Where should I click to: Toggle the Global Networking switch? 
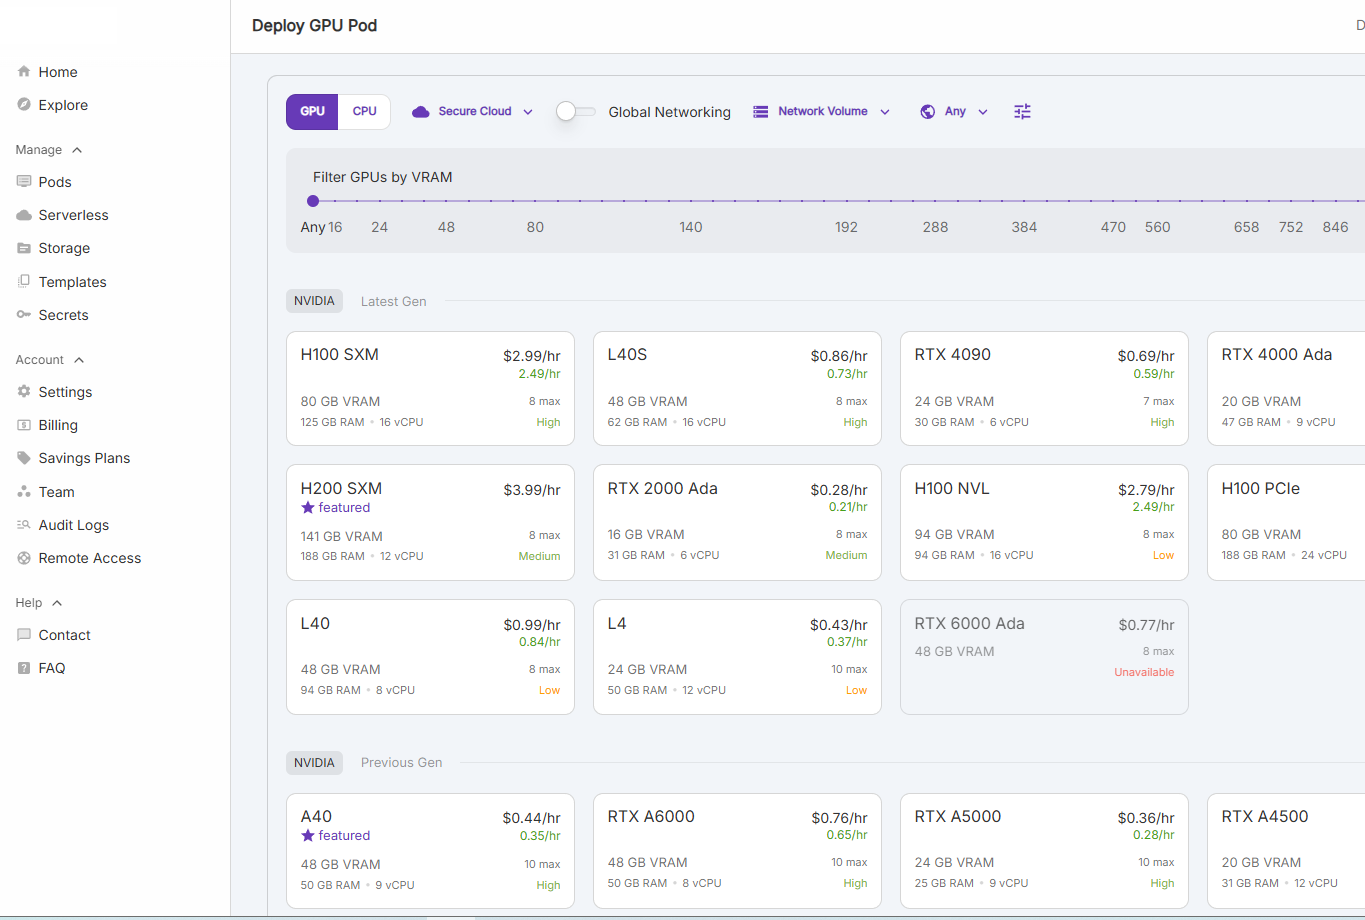tap(576, 112)
